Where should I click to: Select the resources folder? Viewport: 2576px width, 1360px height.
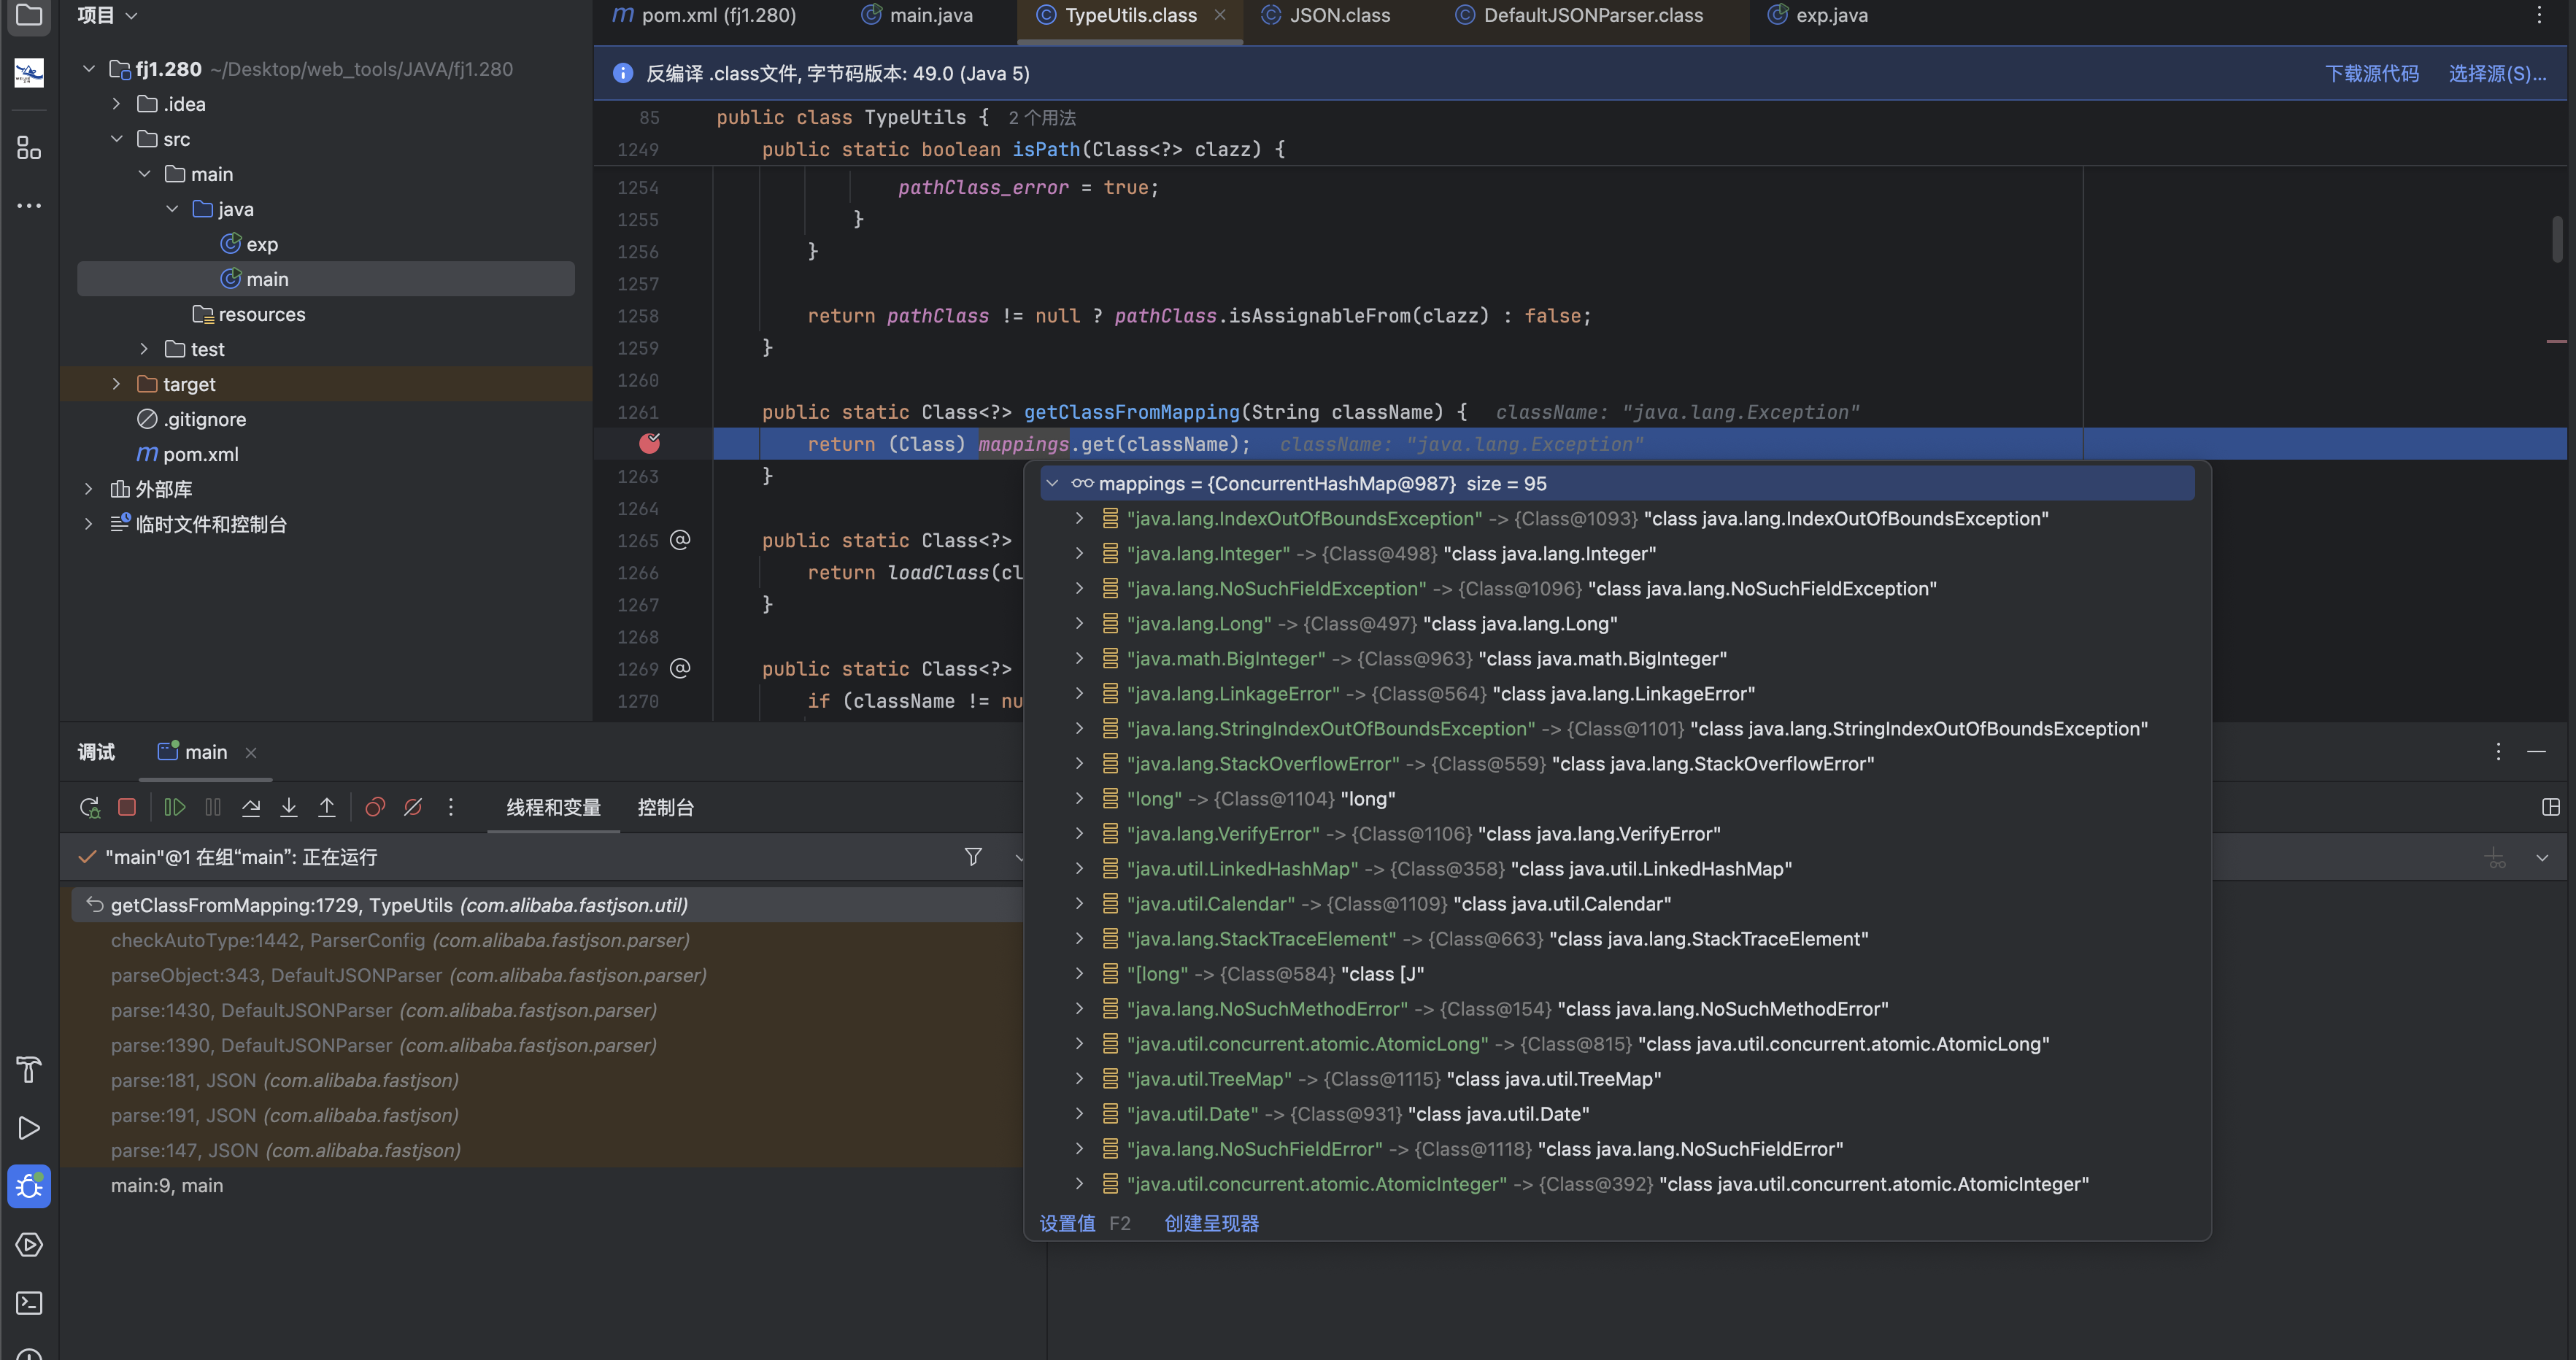click(249, 314)
